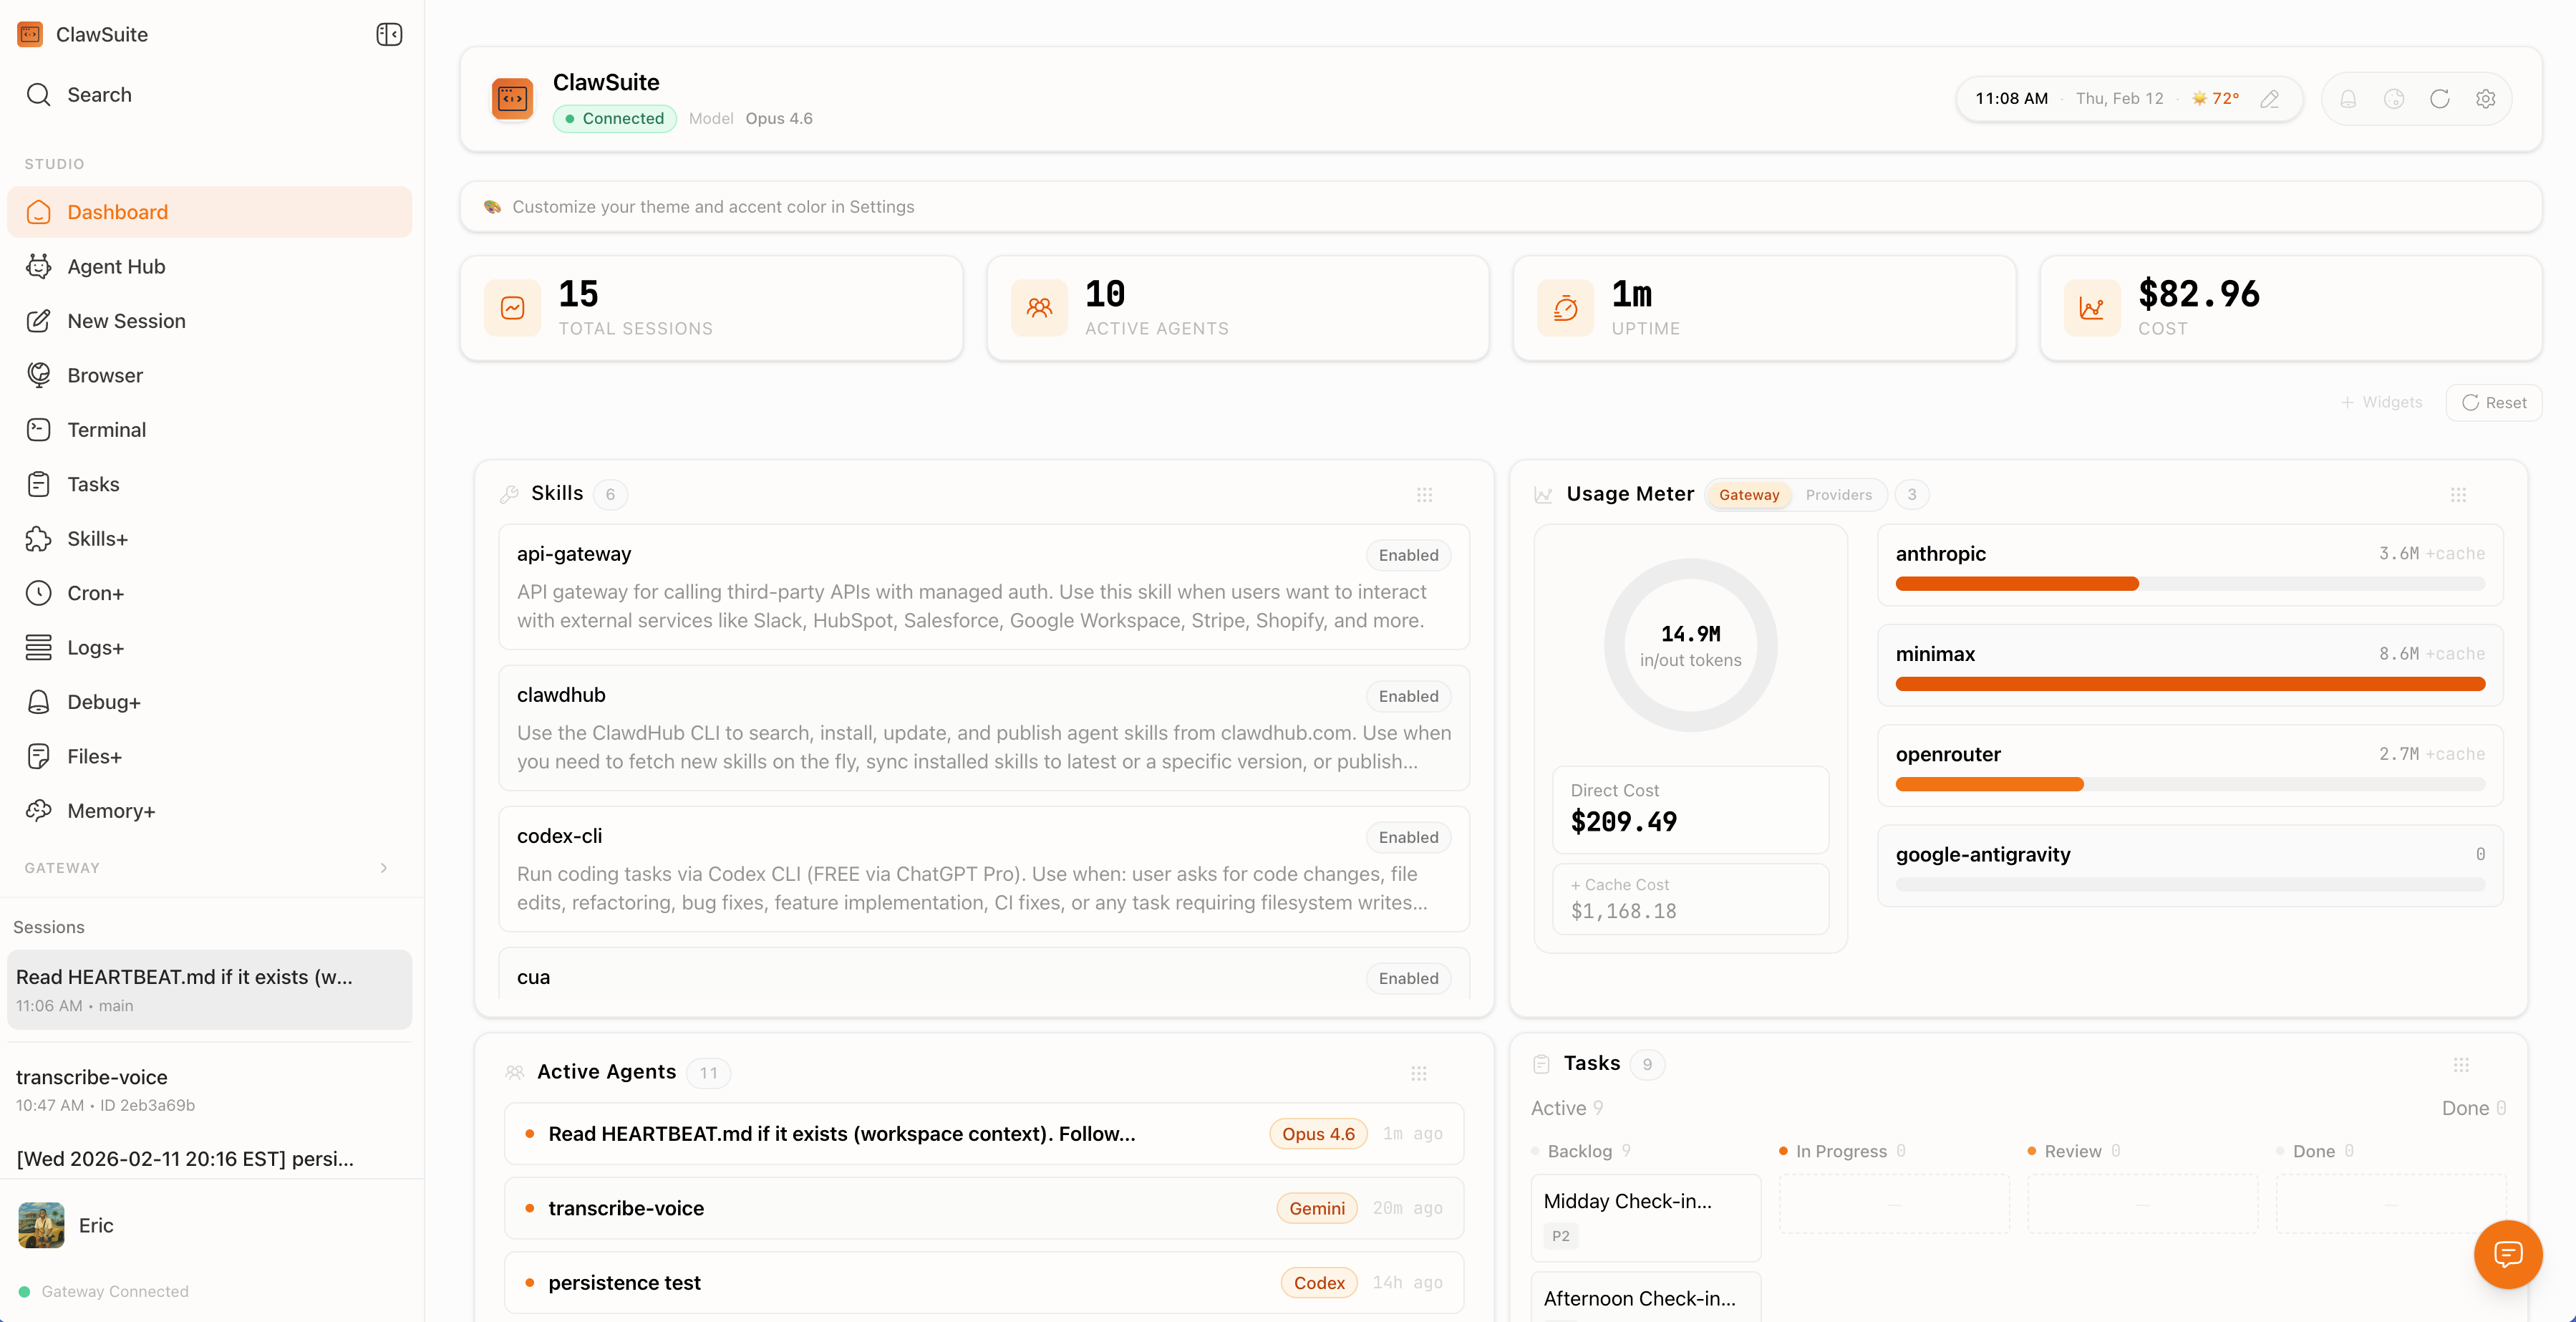Open Debug+ via its bell icon

coord(38,702)
